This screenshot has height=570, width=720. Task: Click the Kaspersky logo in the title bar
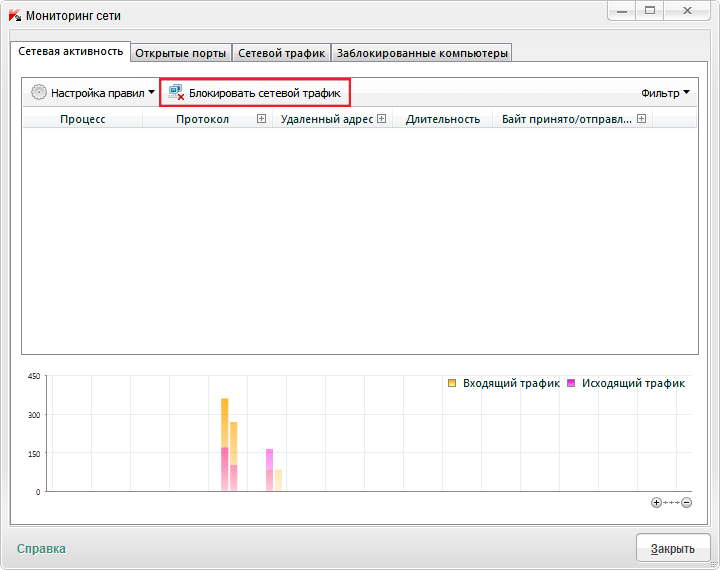point(15,16)
